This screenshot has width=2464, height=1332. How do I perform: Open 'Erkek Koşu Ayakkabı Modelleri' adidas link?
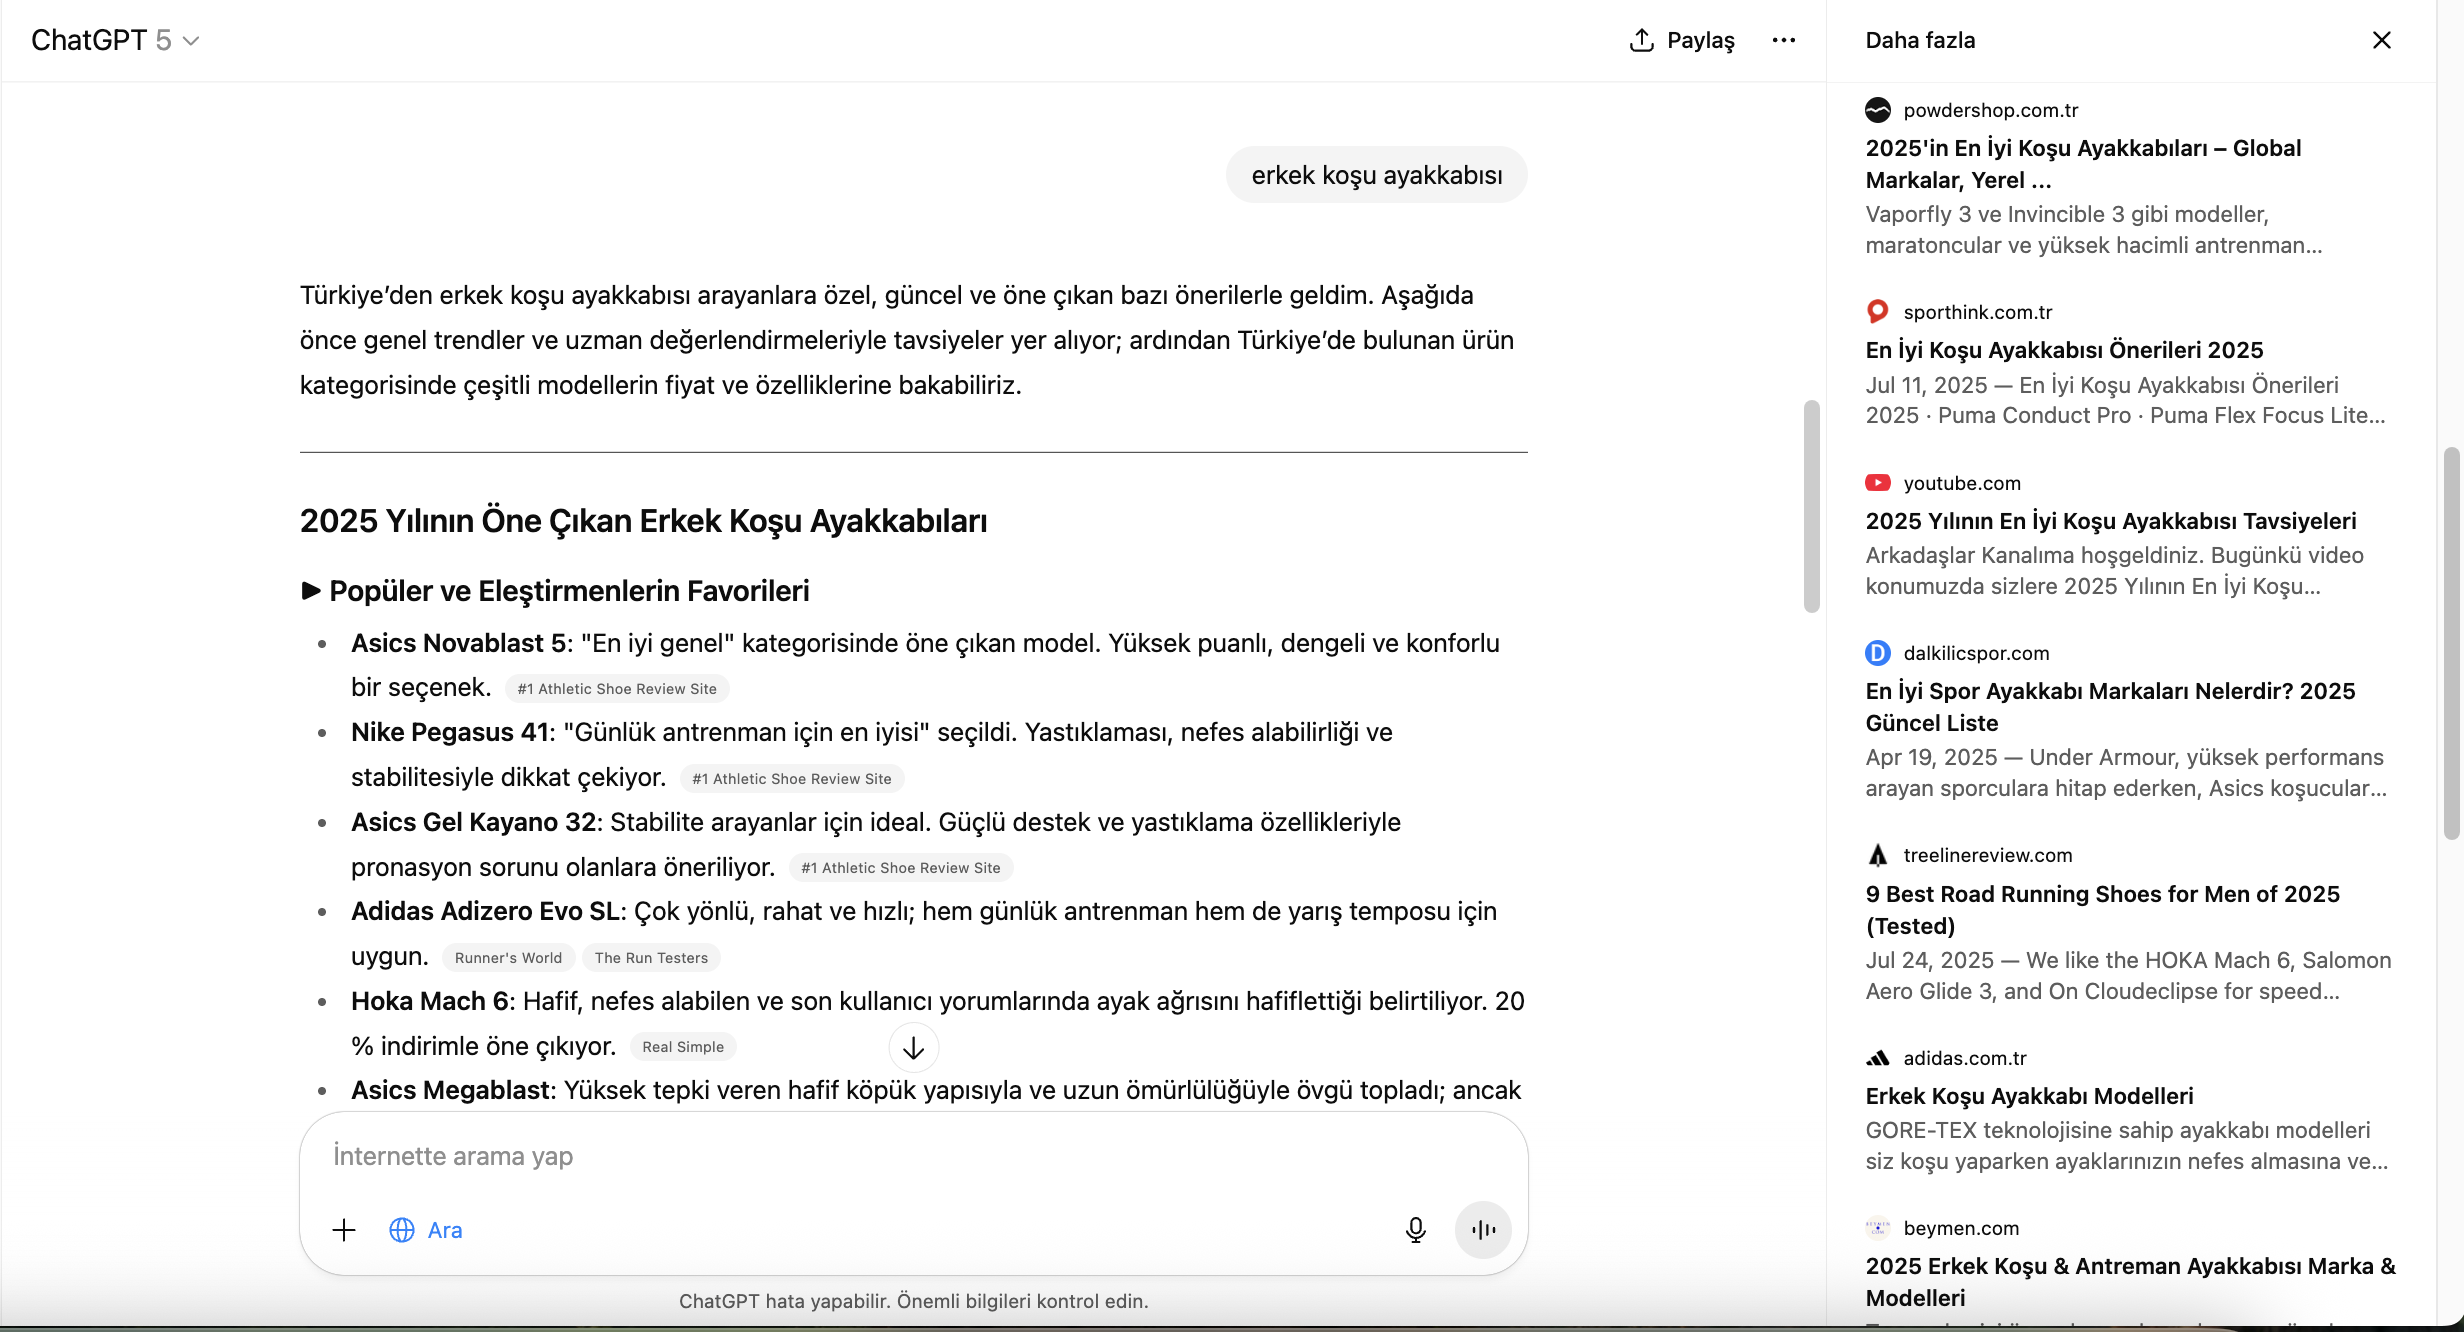click(2029, 1096)
